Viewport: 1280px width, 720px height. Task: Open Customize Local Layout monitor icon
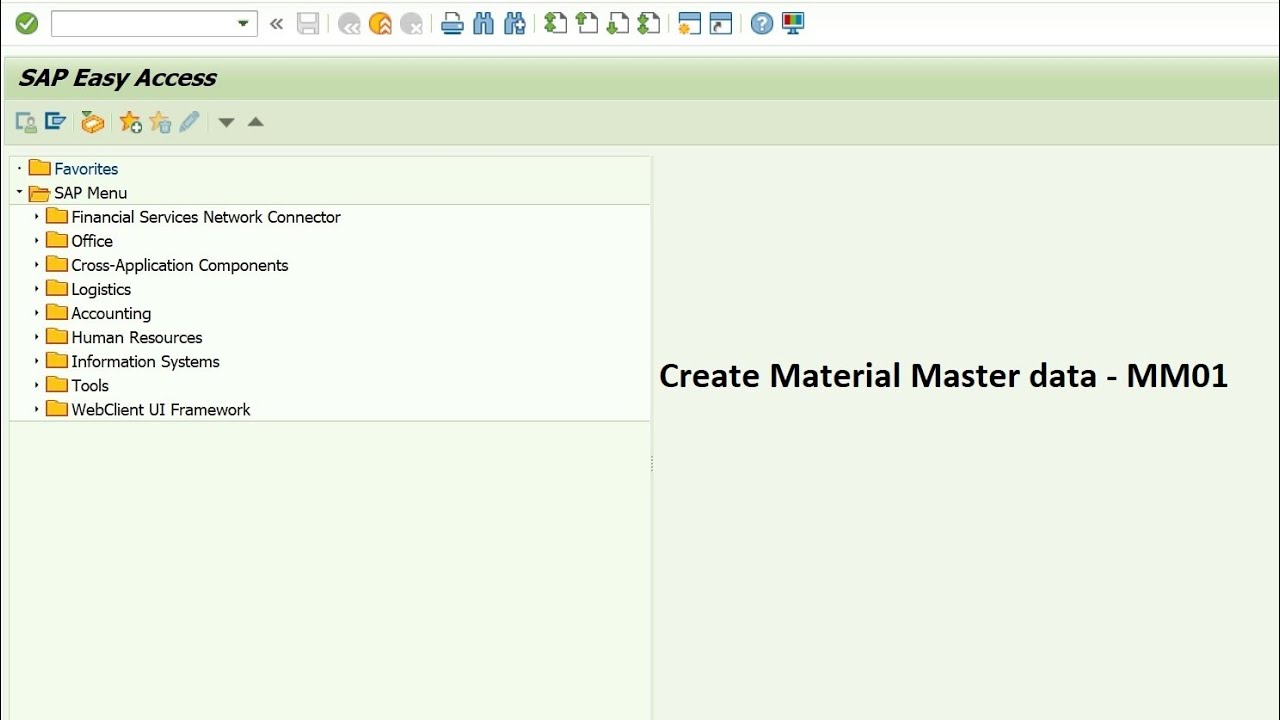coord(793,24)
